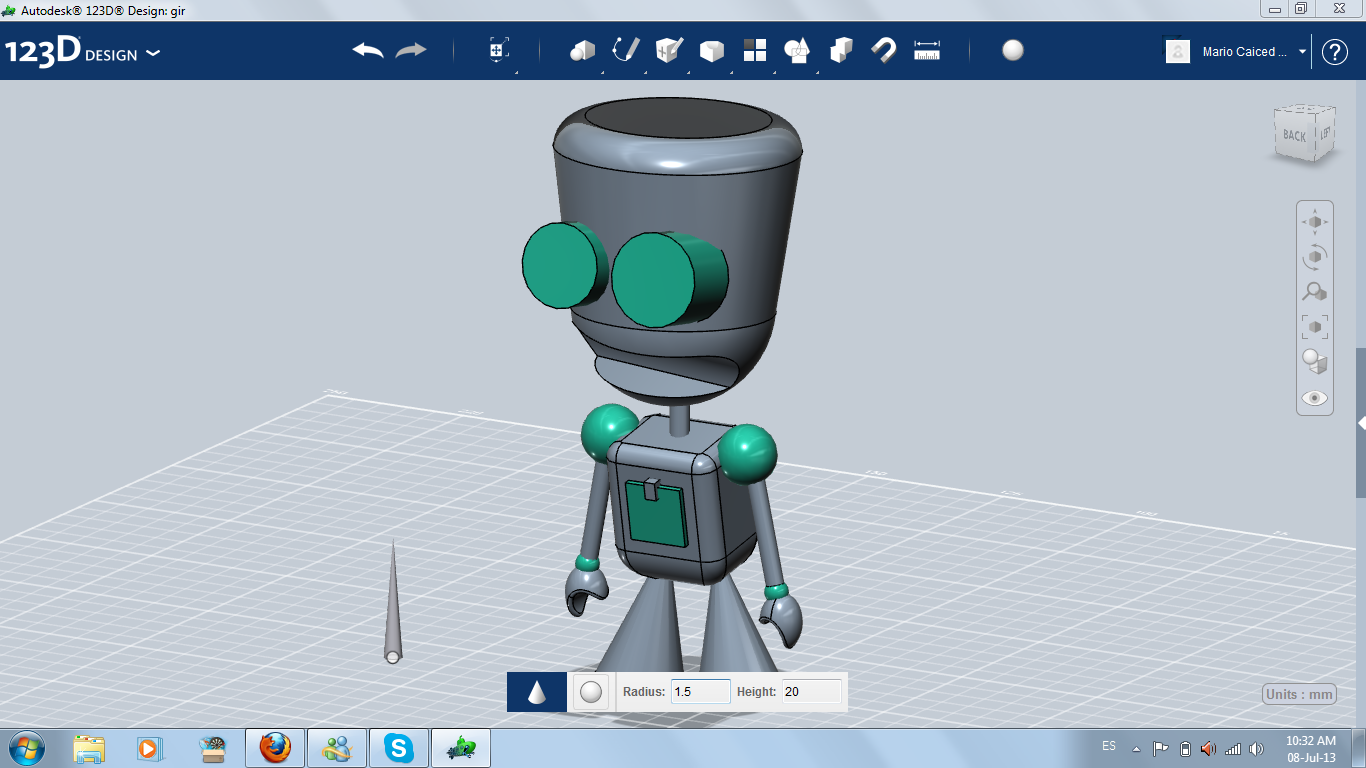Open the Windows Start menu
The height and width of the screenshot is (768, 1366).
(25, 748)
